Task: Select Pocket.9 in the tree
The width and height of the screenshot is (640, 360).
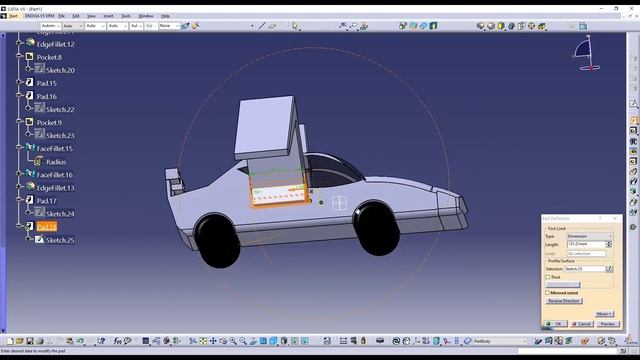Action: point(49,122)
